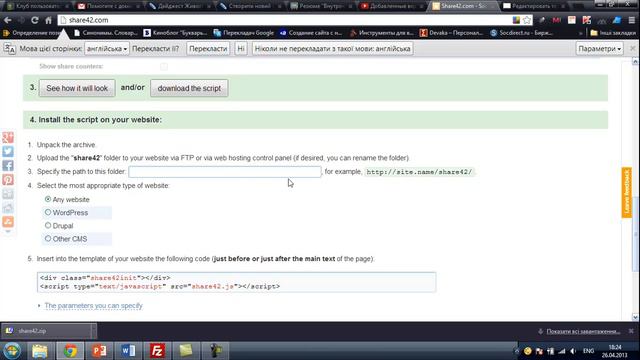Switch to the Добавленные tab

pyautogui.click(x=391, y=6)
